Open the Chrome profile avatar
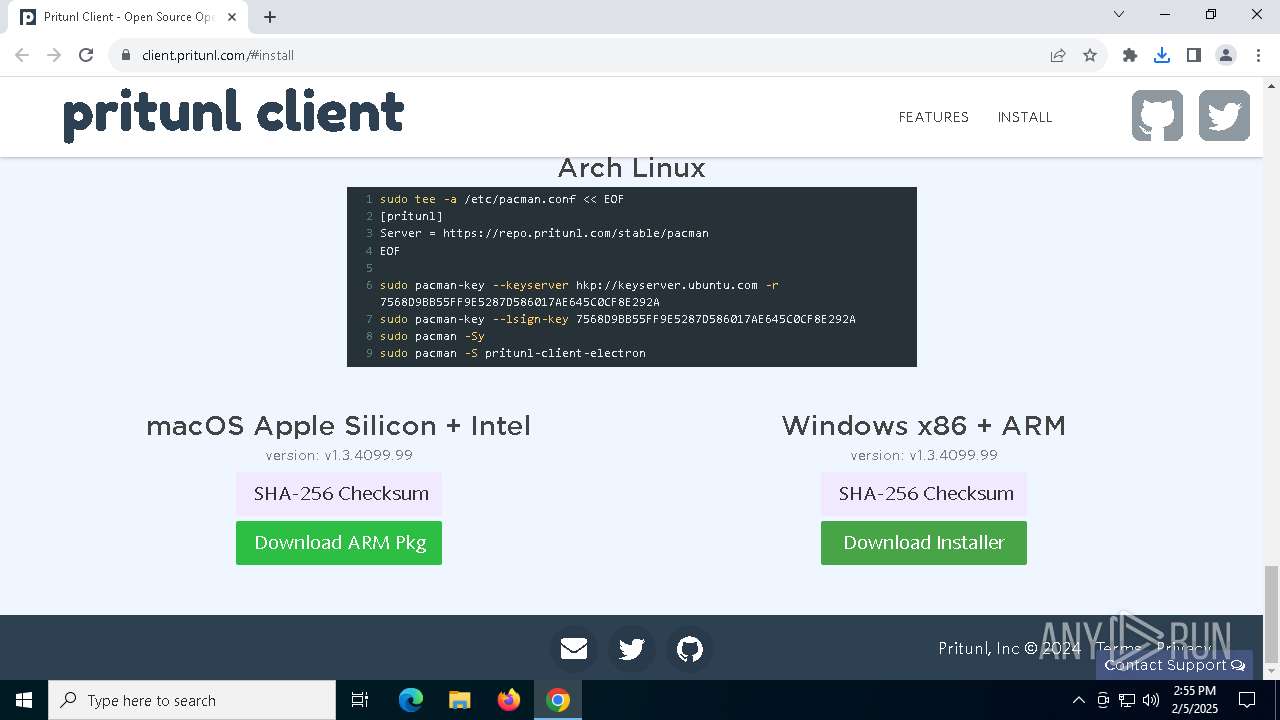Viewport: 1280px width, 720px height. pos(1226,55)
